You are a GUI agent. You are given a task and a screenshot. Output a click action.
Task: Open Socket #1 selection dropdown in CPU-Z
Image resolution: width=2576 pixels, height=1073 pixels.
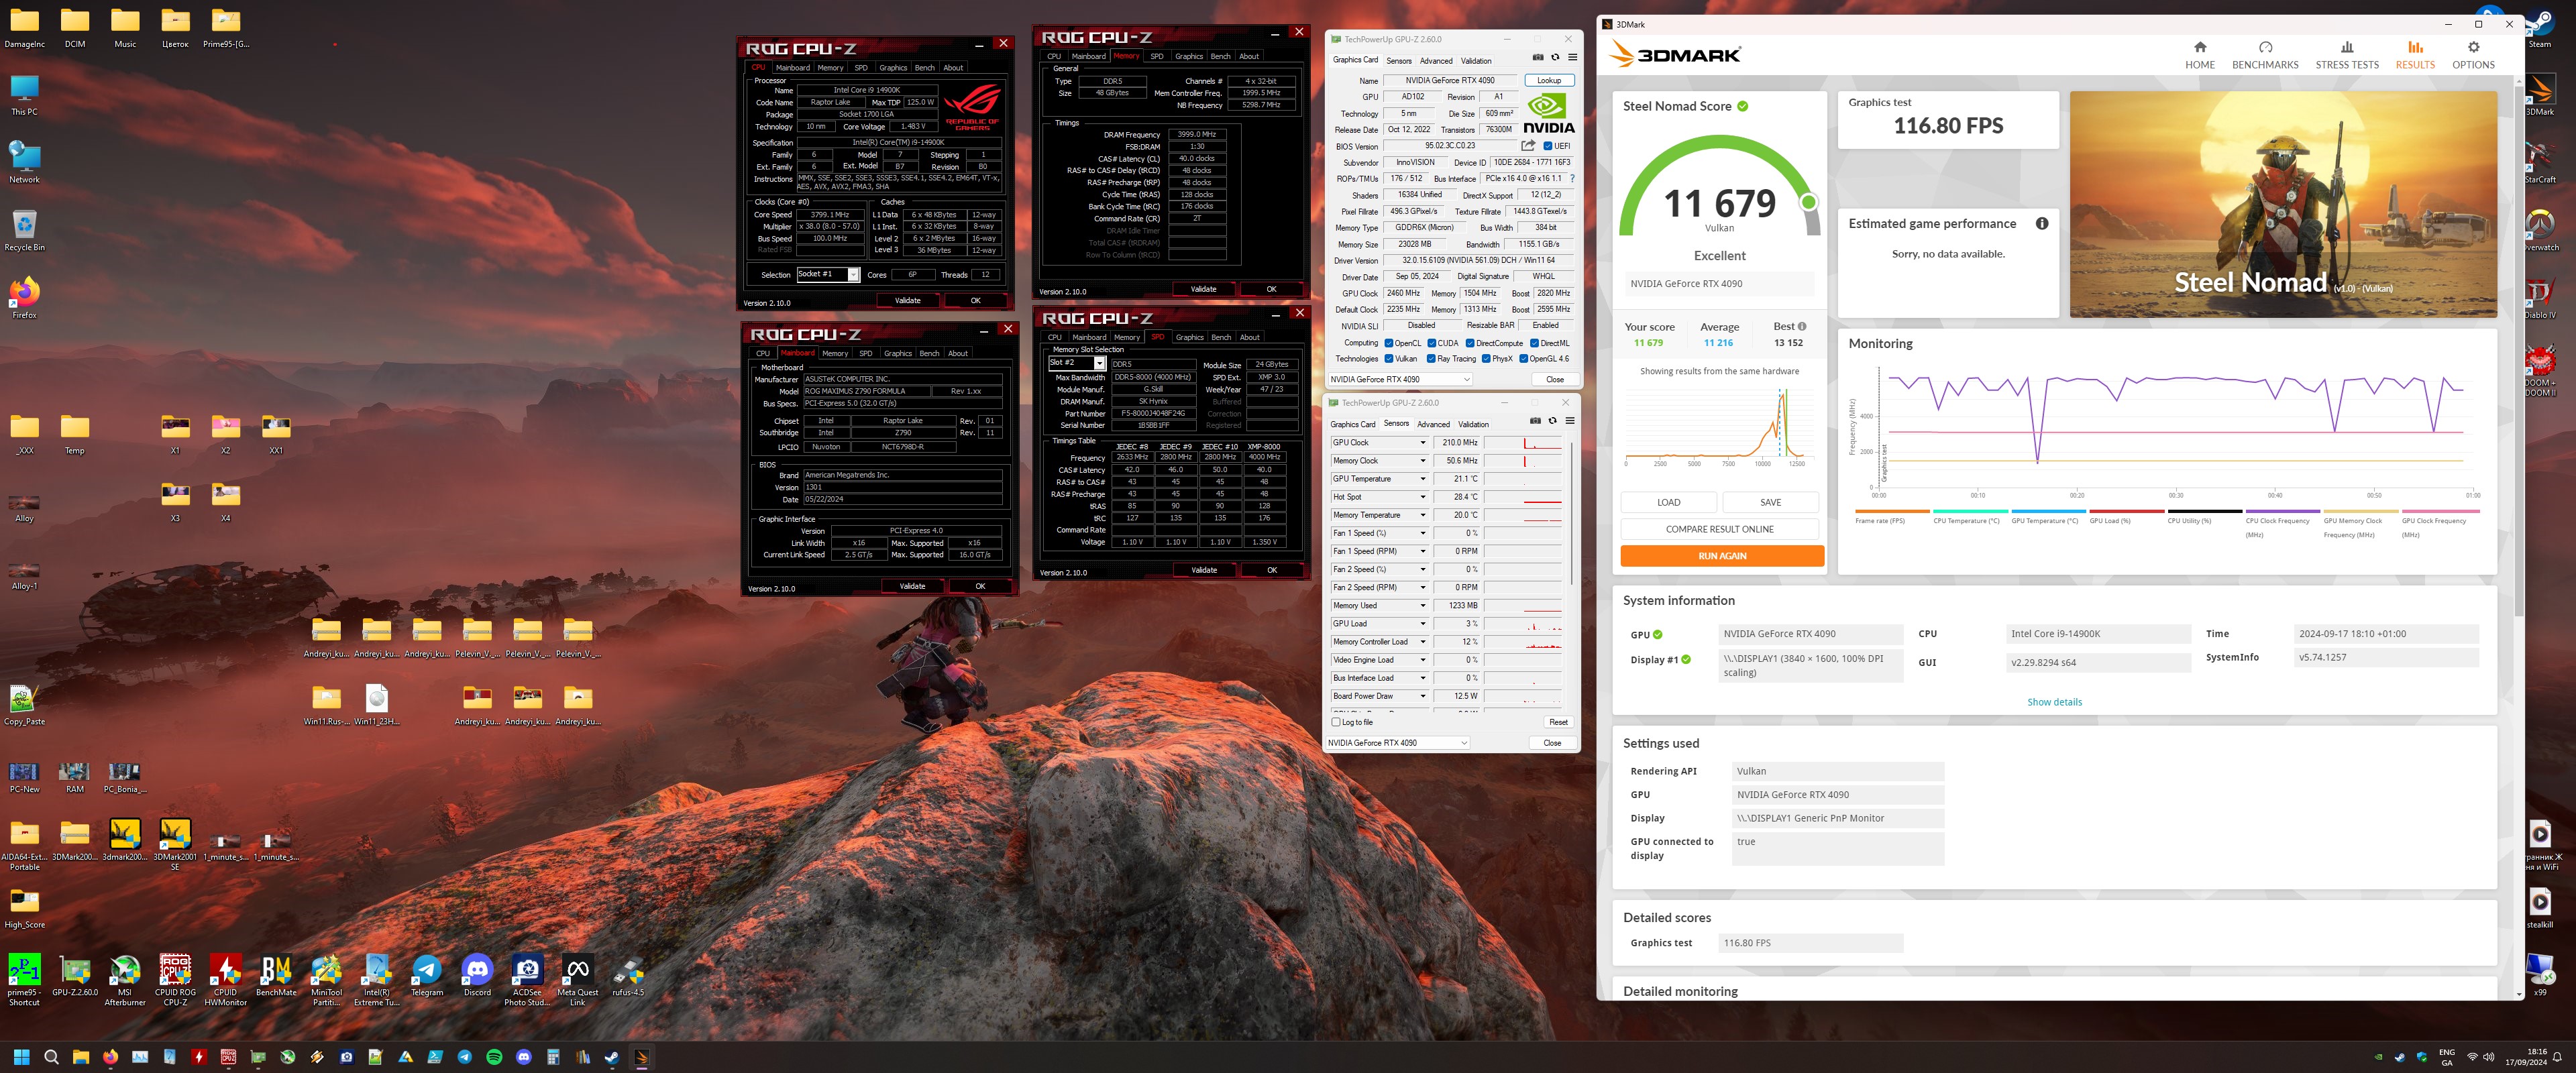click(828, 275)
